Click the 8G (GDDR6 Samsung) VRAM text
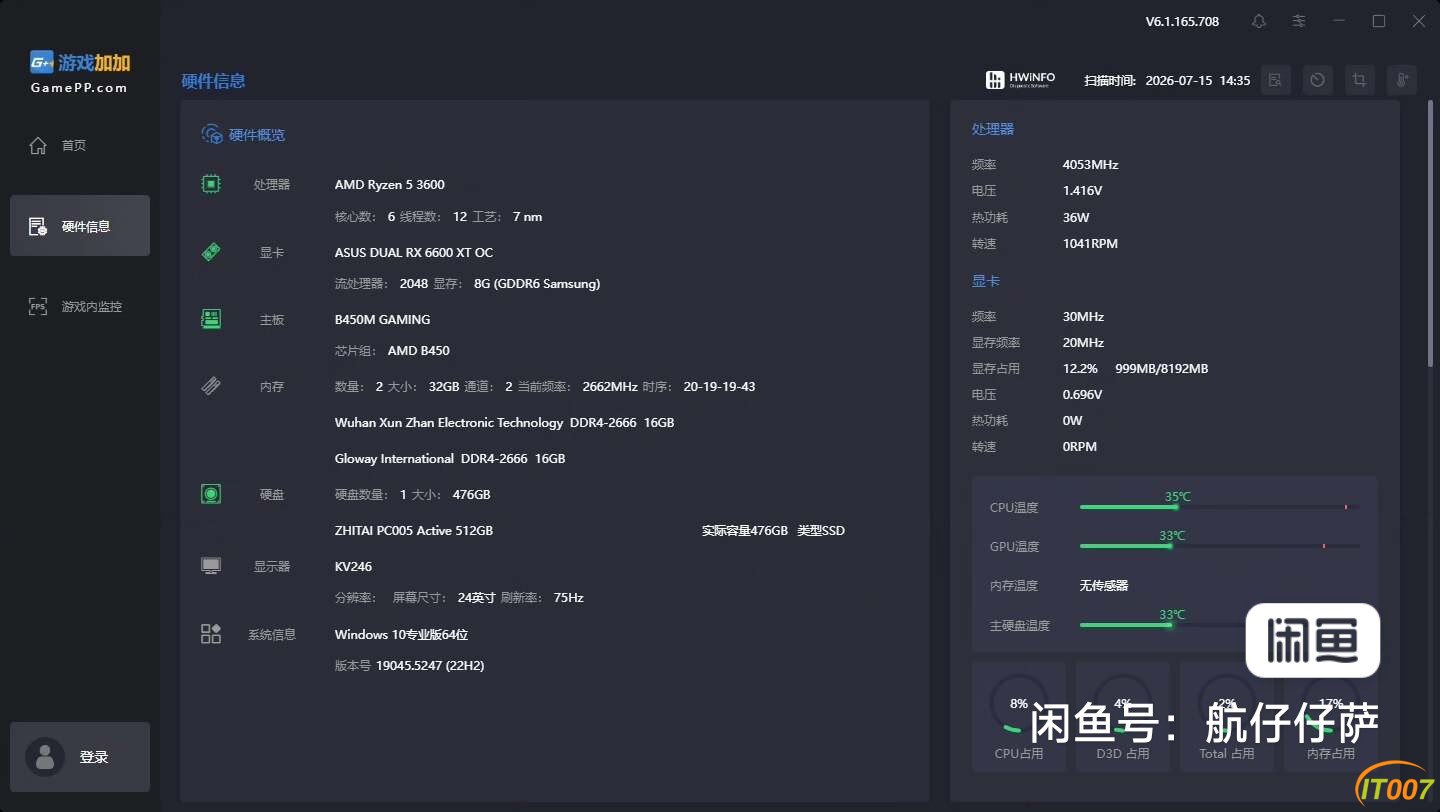The height and width of the screenshot is (812, 1440). [x=537, y=283]
